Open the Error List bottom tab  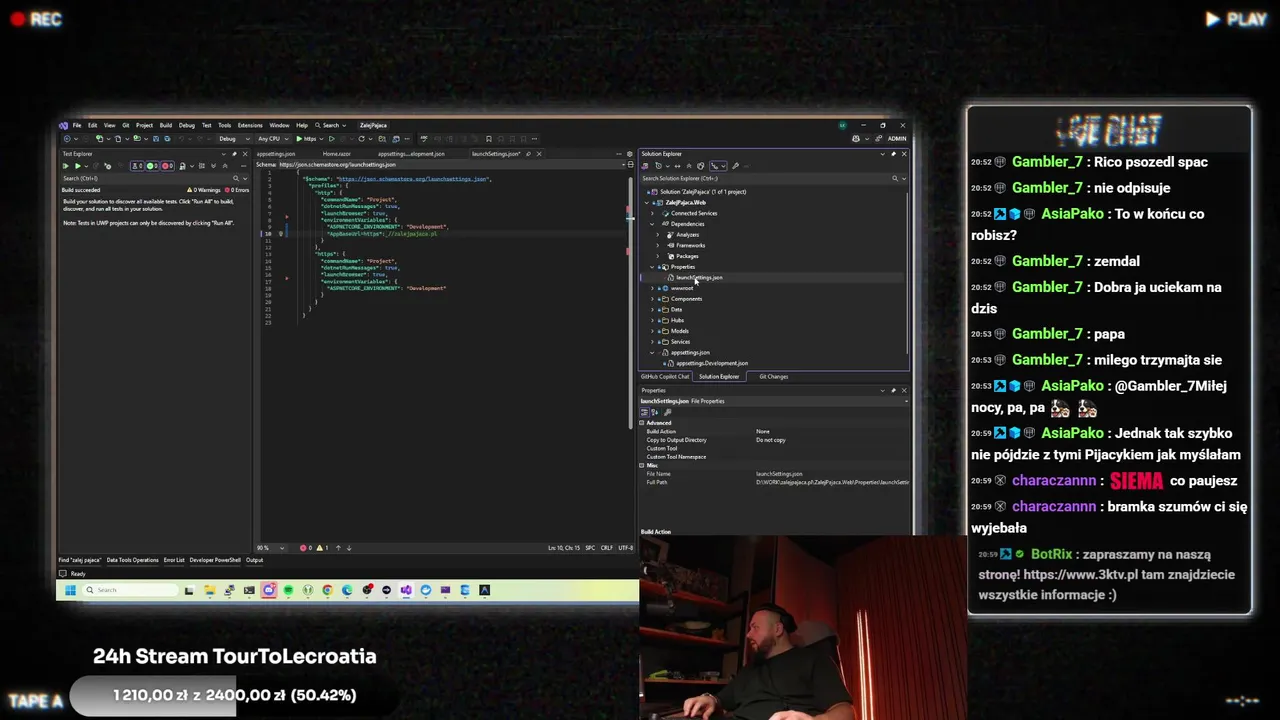pyautogui.click(x=174, y=560)
